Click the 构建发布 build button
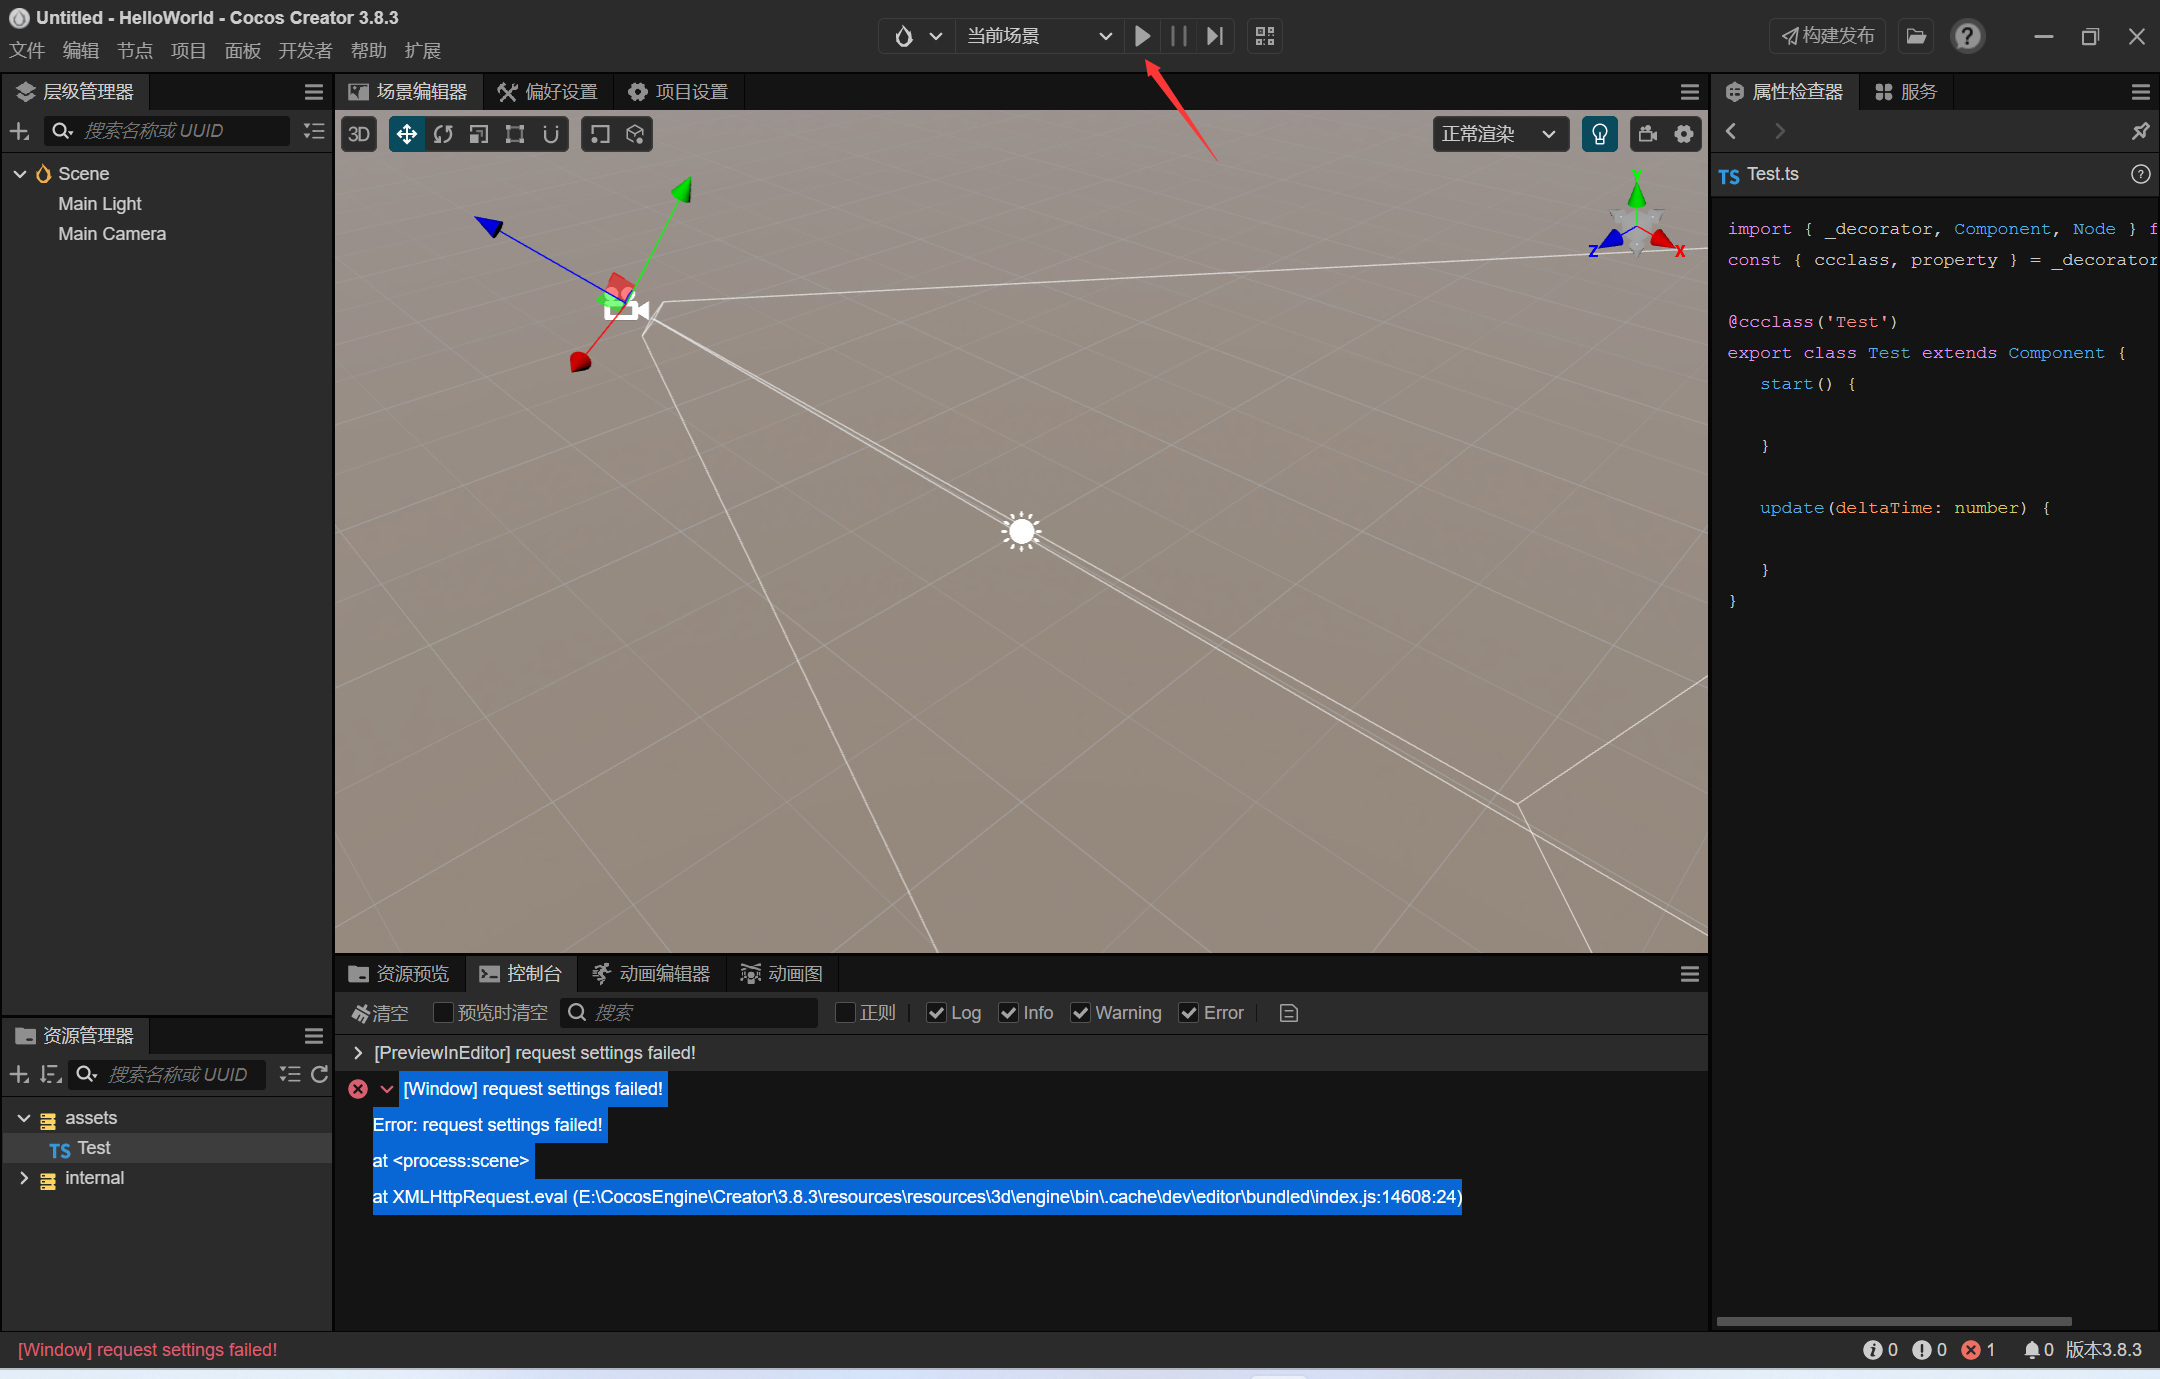 pos(1827,36)
